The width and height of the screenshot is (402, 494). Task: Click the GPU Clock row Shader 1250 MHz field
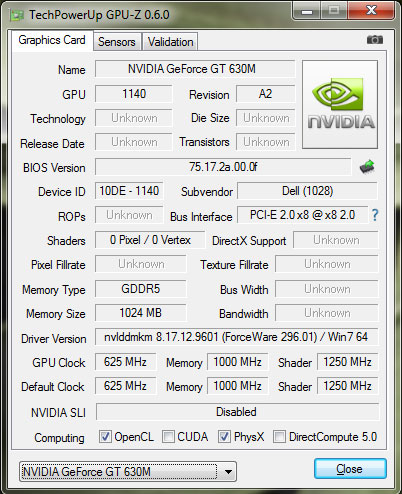point(347,362)
